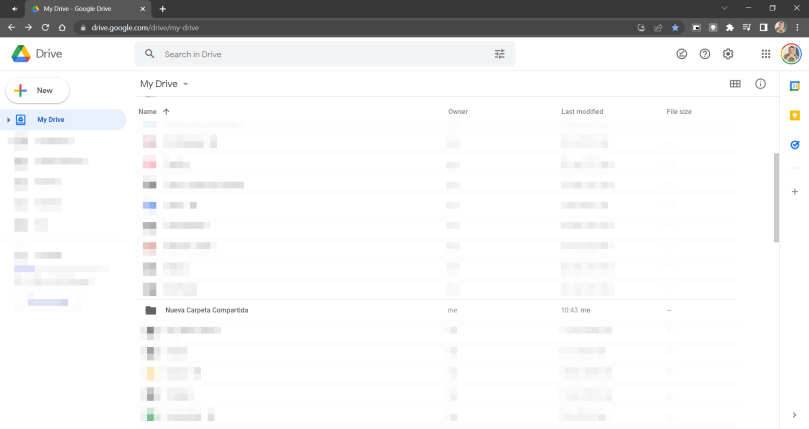809x429 pixels.
Task: Go forward in browser
Action: (x=28, y=27)
